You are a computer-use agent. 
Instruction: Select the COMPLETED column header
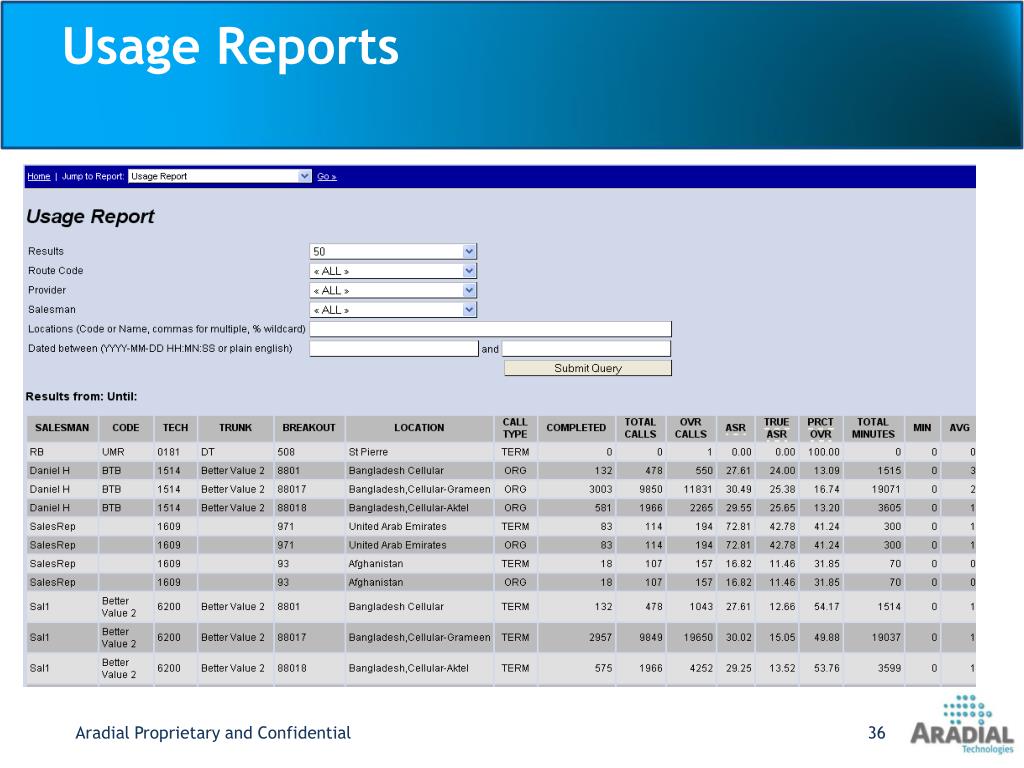(576, 428)
